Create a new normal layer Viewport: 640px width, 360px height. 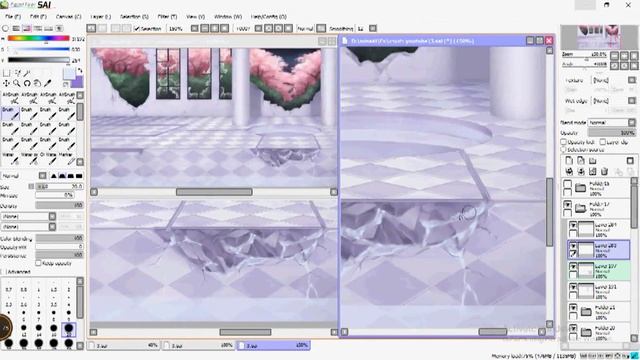(x=569, y=161)
